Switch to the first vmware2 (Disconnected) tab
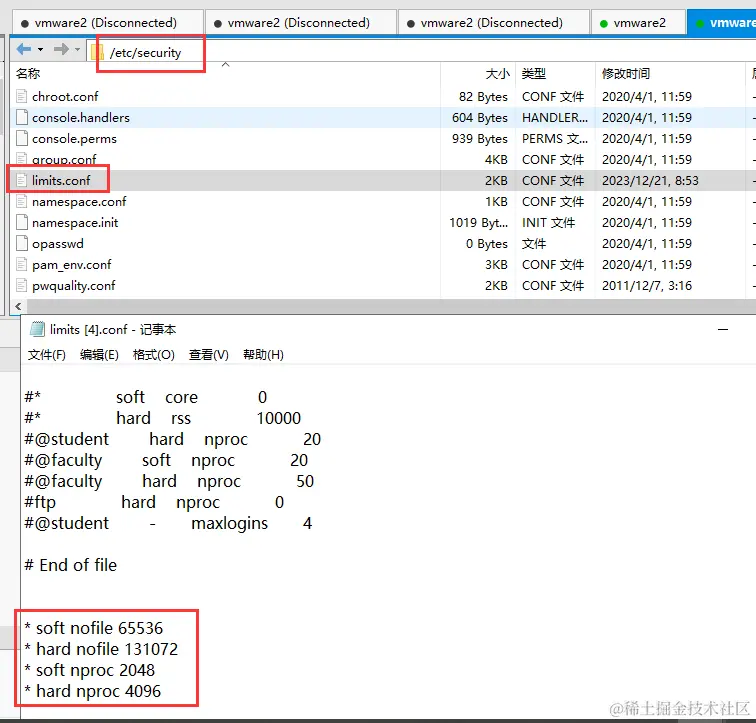The width and height of the screenshot is (756, 723). 106,23
